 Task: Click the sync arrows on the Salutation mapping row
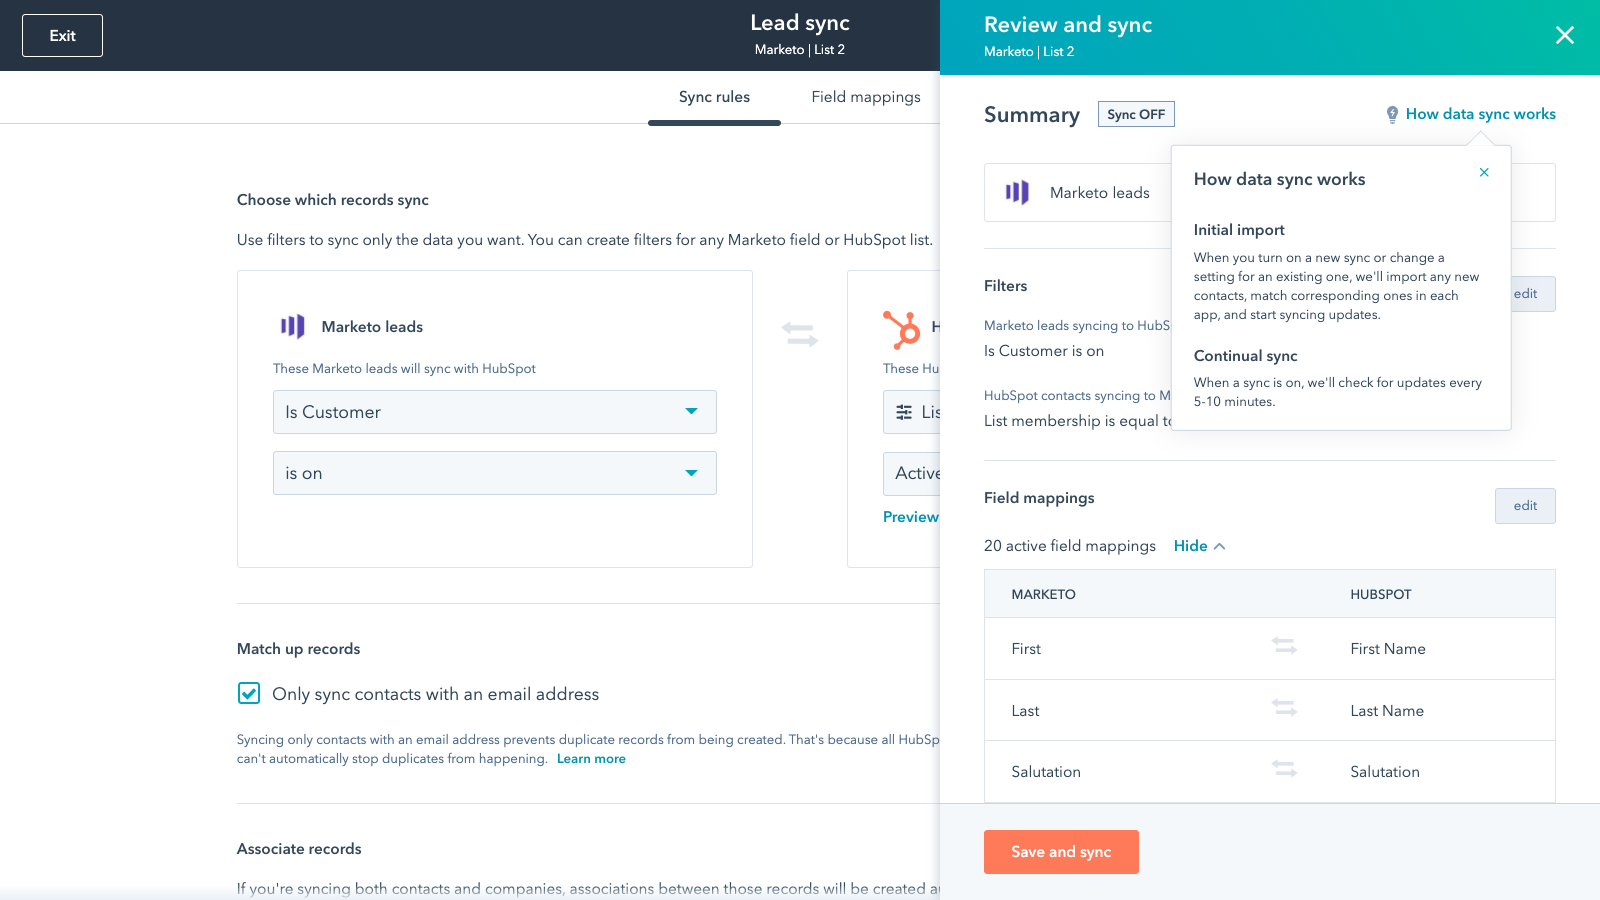tap(1285, 771)
